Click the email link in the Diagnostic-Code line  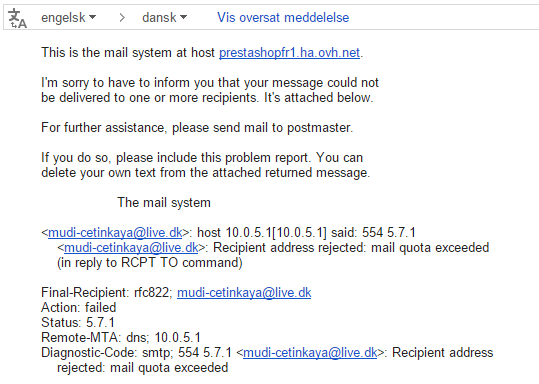pos(310,353)
